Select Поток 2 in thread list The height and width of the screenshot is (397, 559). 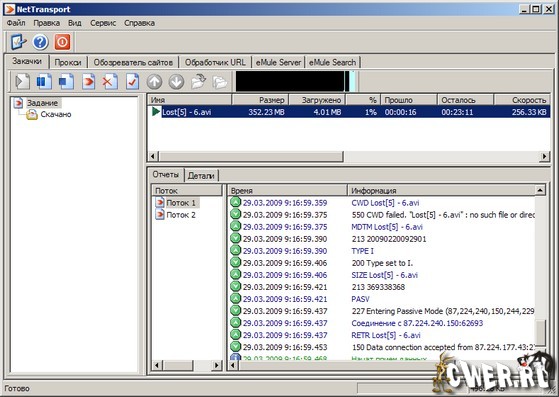181,215
